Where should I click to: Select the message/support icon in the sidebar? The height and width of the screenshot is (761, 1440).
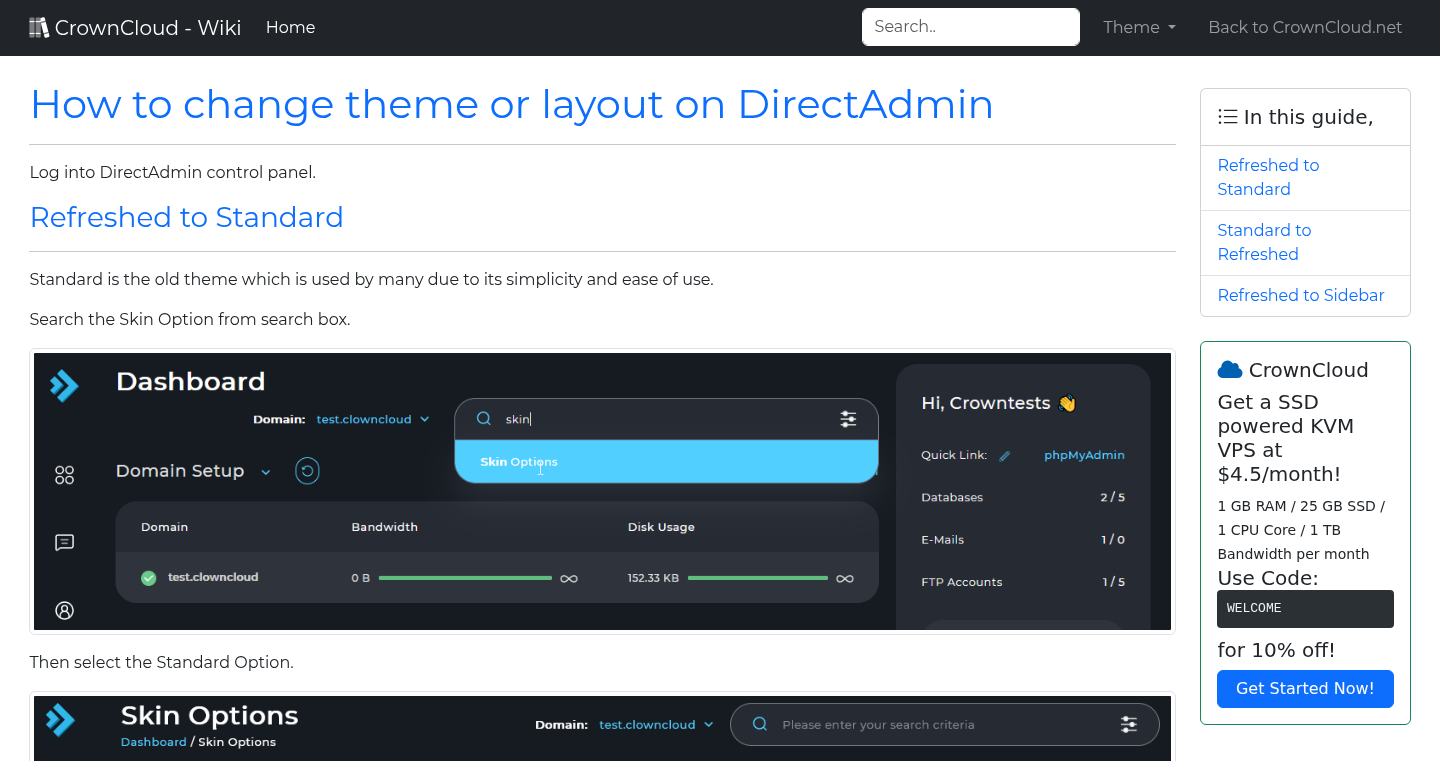pos(64,542)
